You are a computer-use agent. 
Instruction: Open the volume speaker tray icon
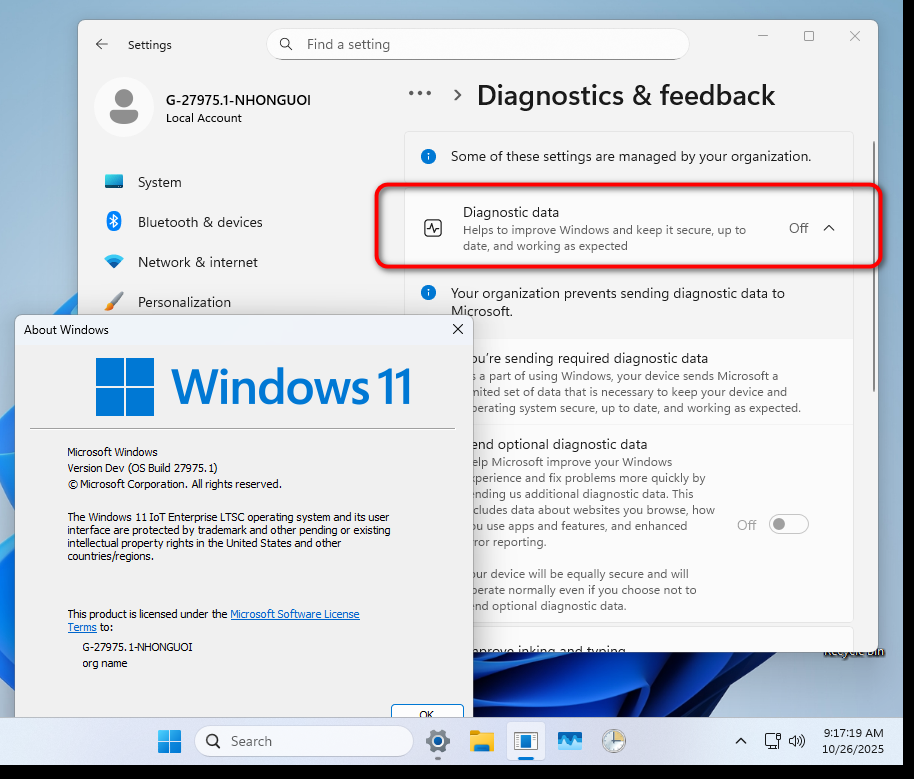coord(797,741)
